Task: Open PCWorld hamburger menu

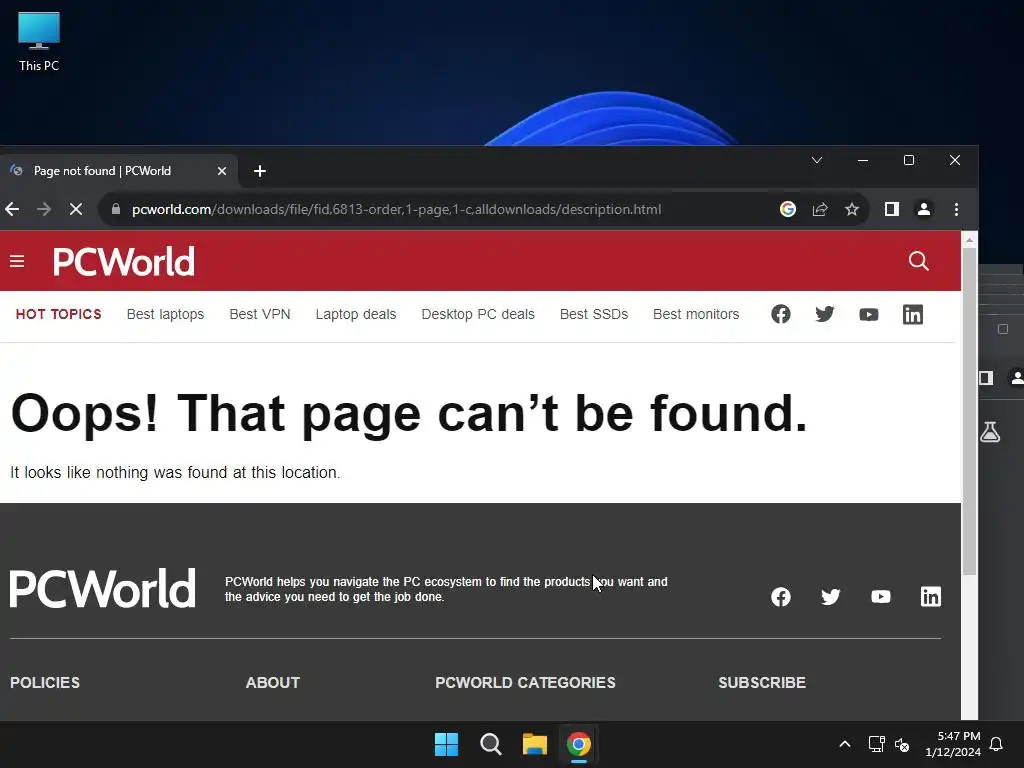Action: 17,261
